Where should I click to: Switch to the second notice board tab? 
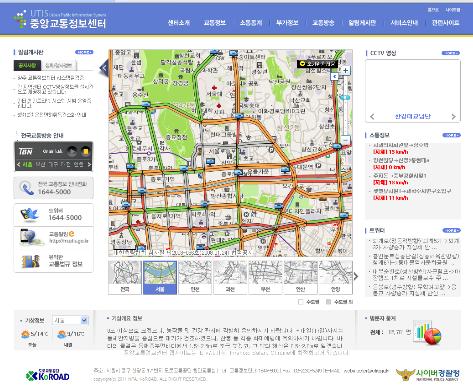click(59, 65)
